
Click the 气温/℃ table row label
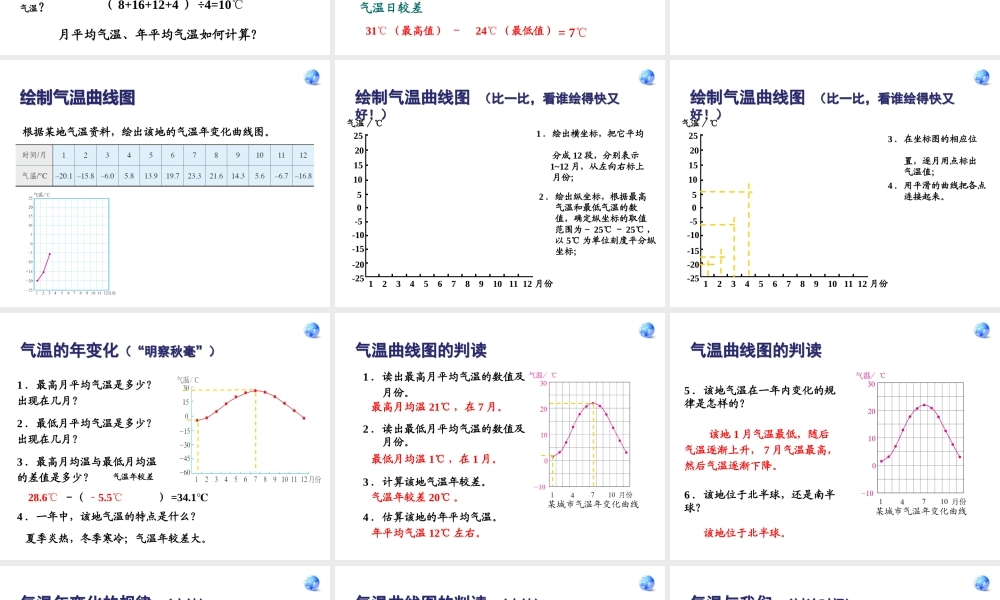pos(34,176)
